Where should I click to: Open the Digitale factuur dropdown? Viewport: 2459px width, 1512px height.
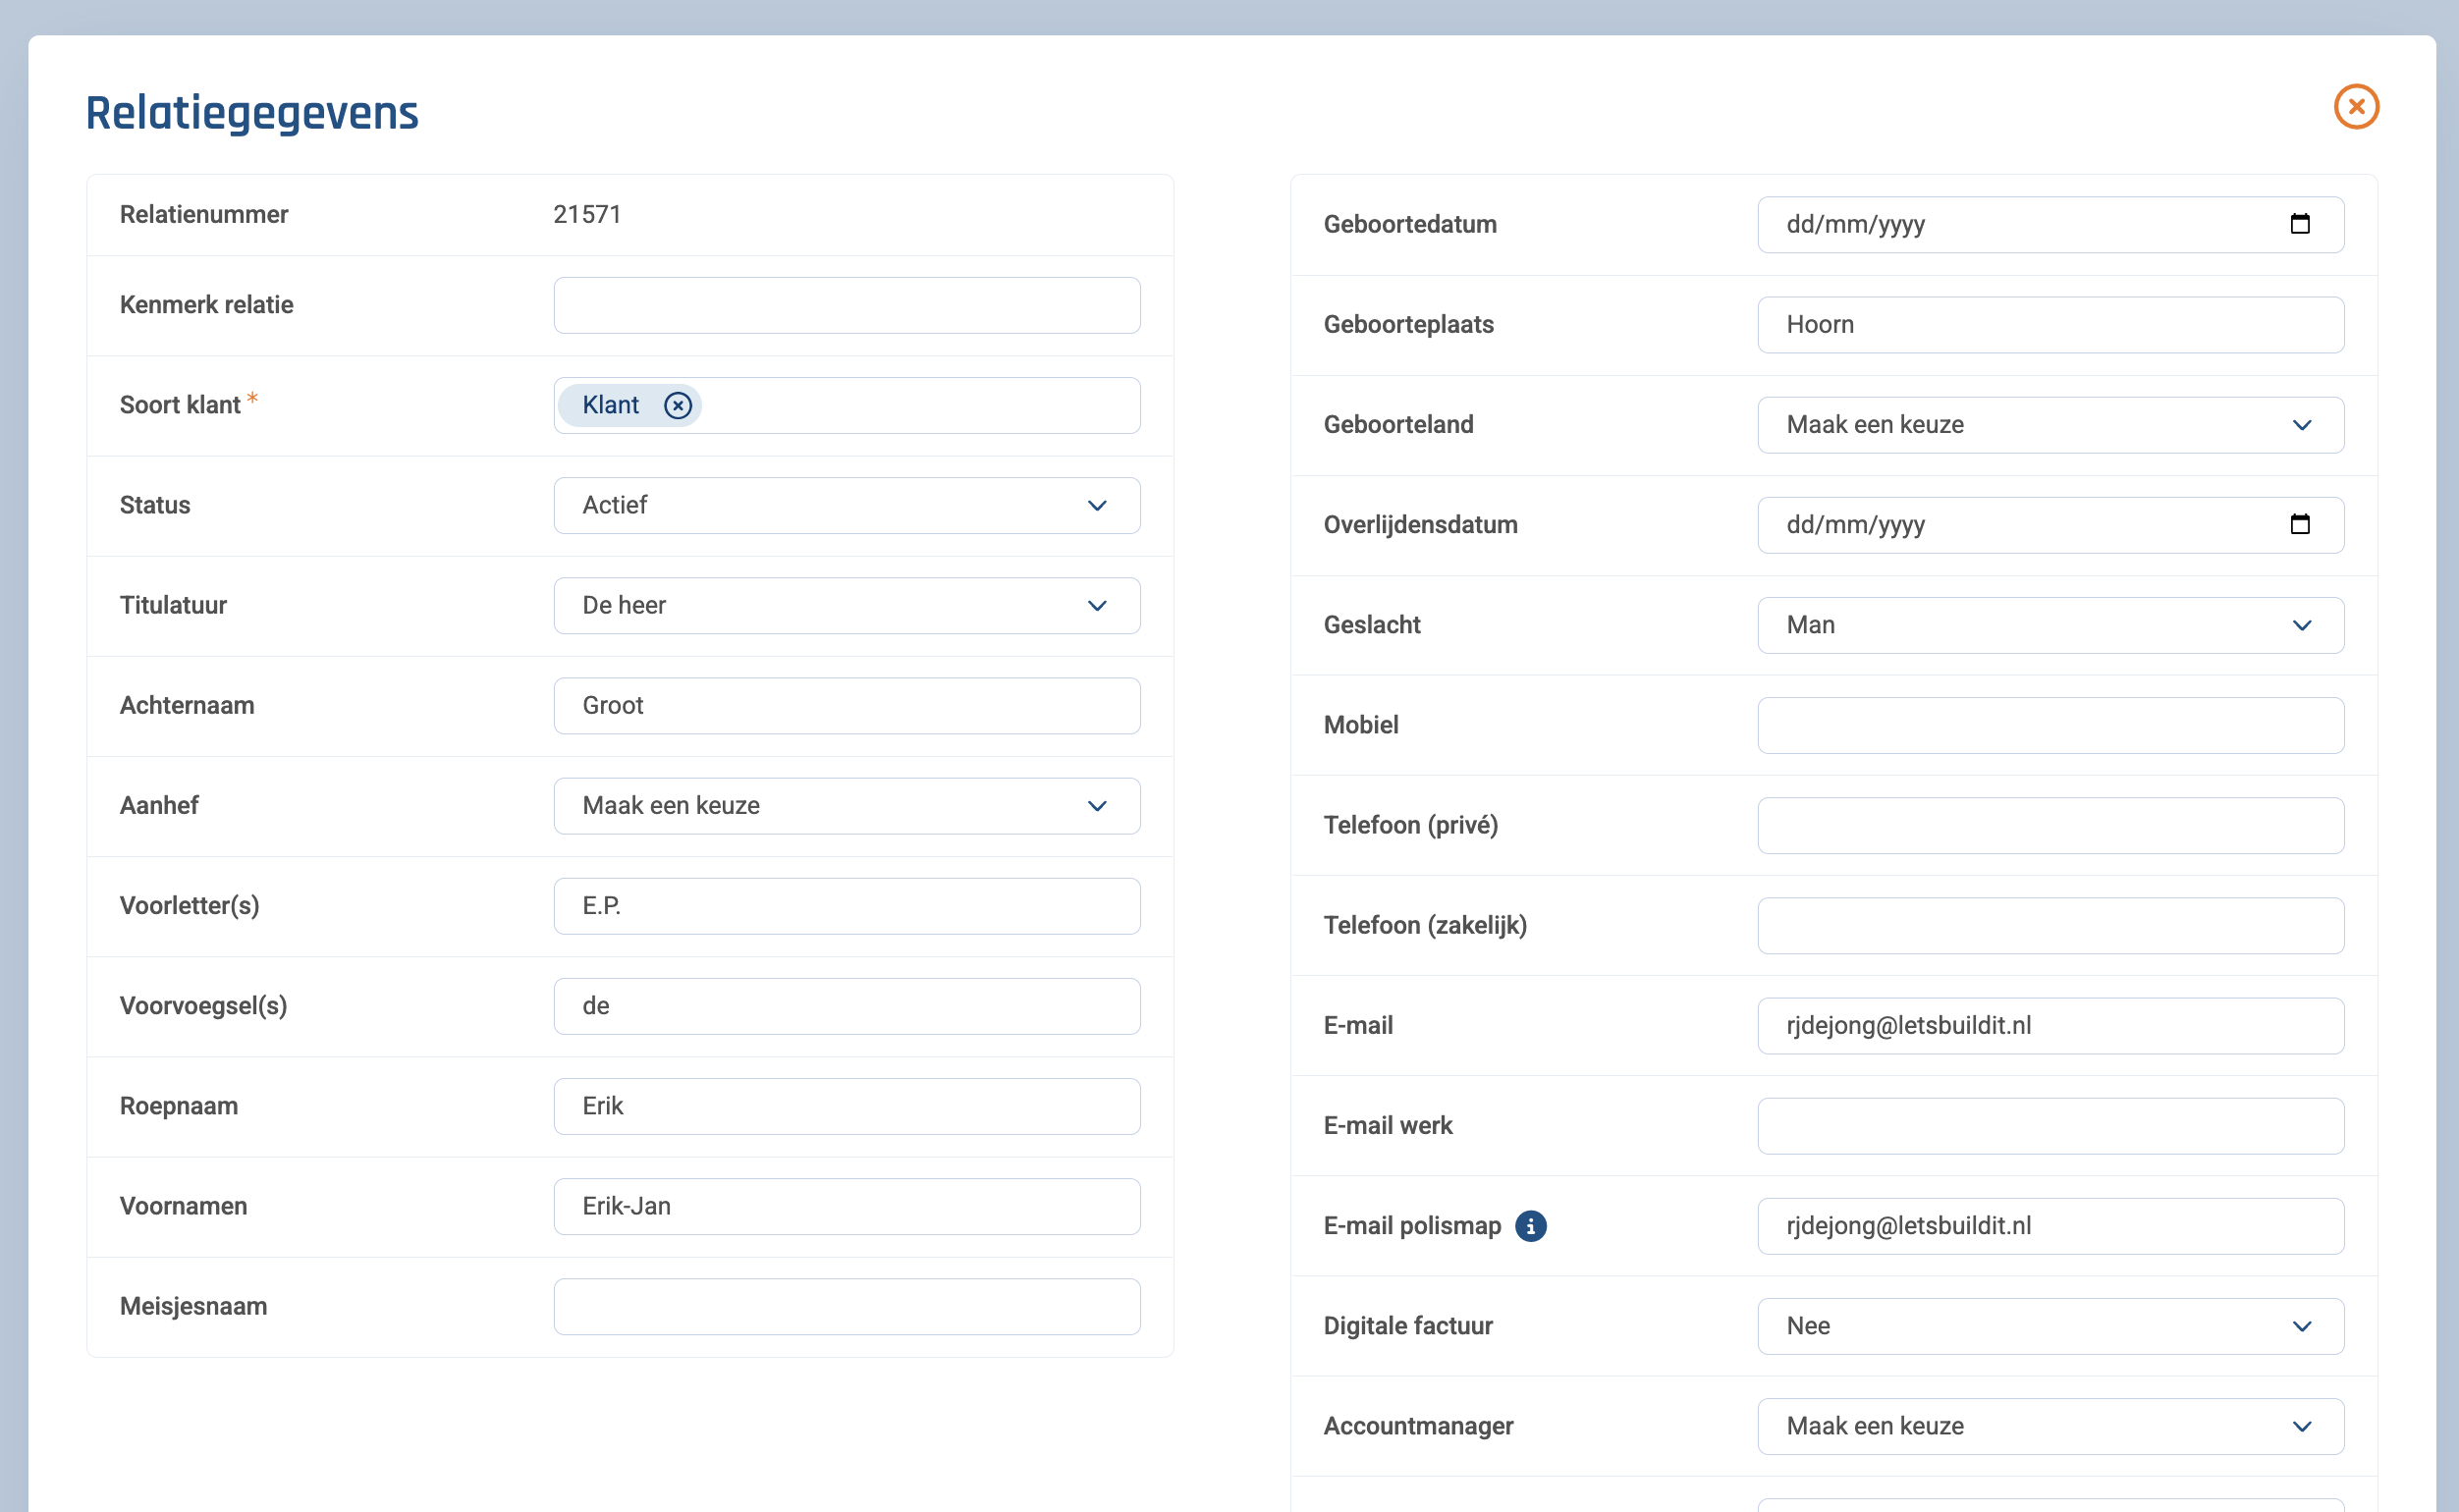[2049, 1325]
